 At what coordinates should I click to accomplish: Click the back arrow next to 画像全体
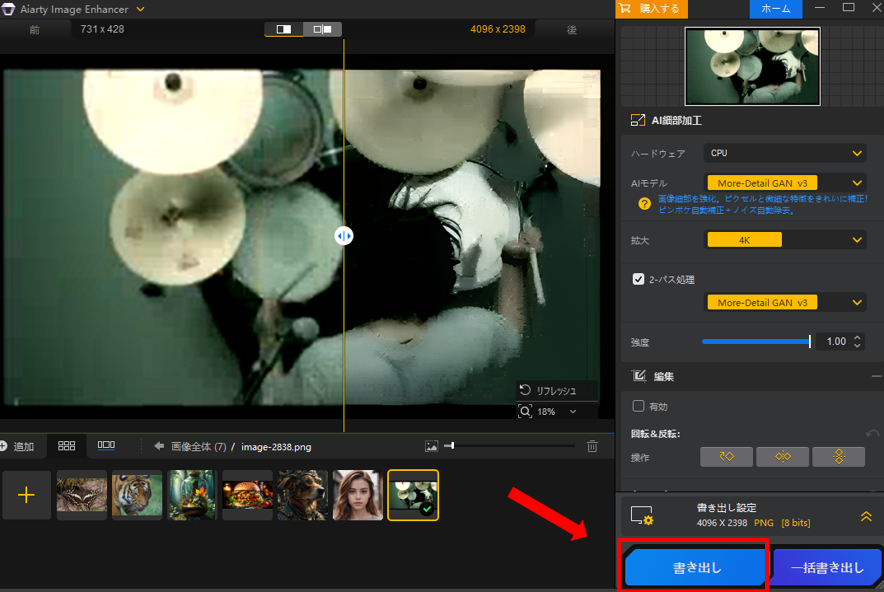point(159,446)
